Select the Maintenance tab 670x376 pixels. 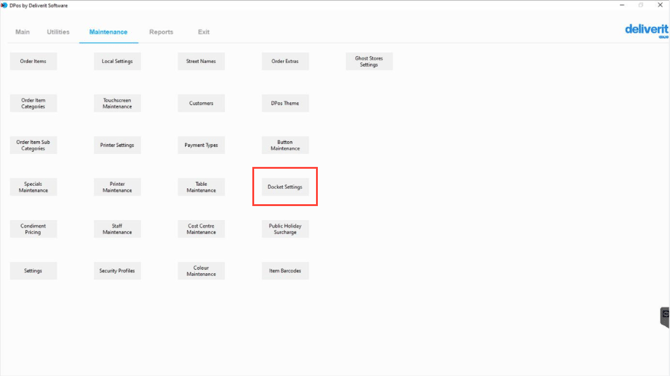click(108, 32)
